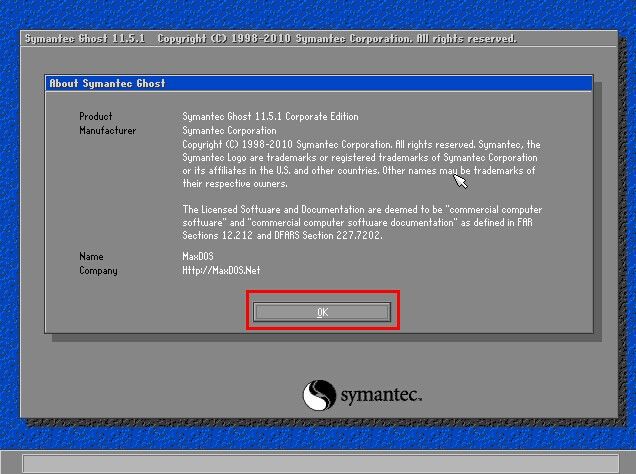Click the 'Symantec Corporation' manufacturer value
The width and height of the screenshot is (636, 474).
[230, 131]
